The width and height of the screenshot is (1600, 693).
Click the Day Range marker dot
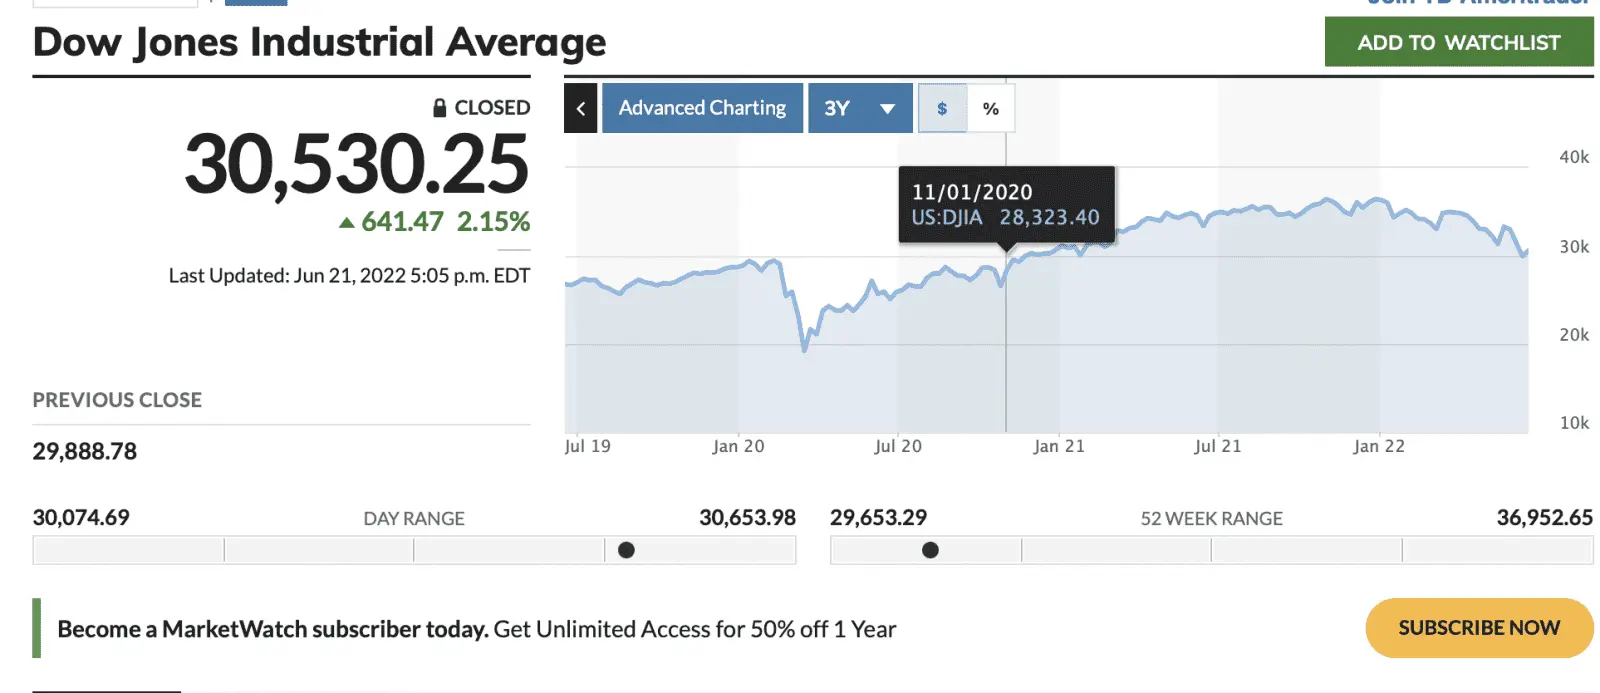[x=626, y=550]
